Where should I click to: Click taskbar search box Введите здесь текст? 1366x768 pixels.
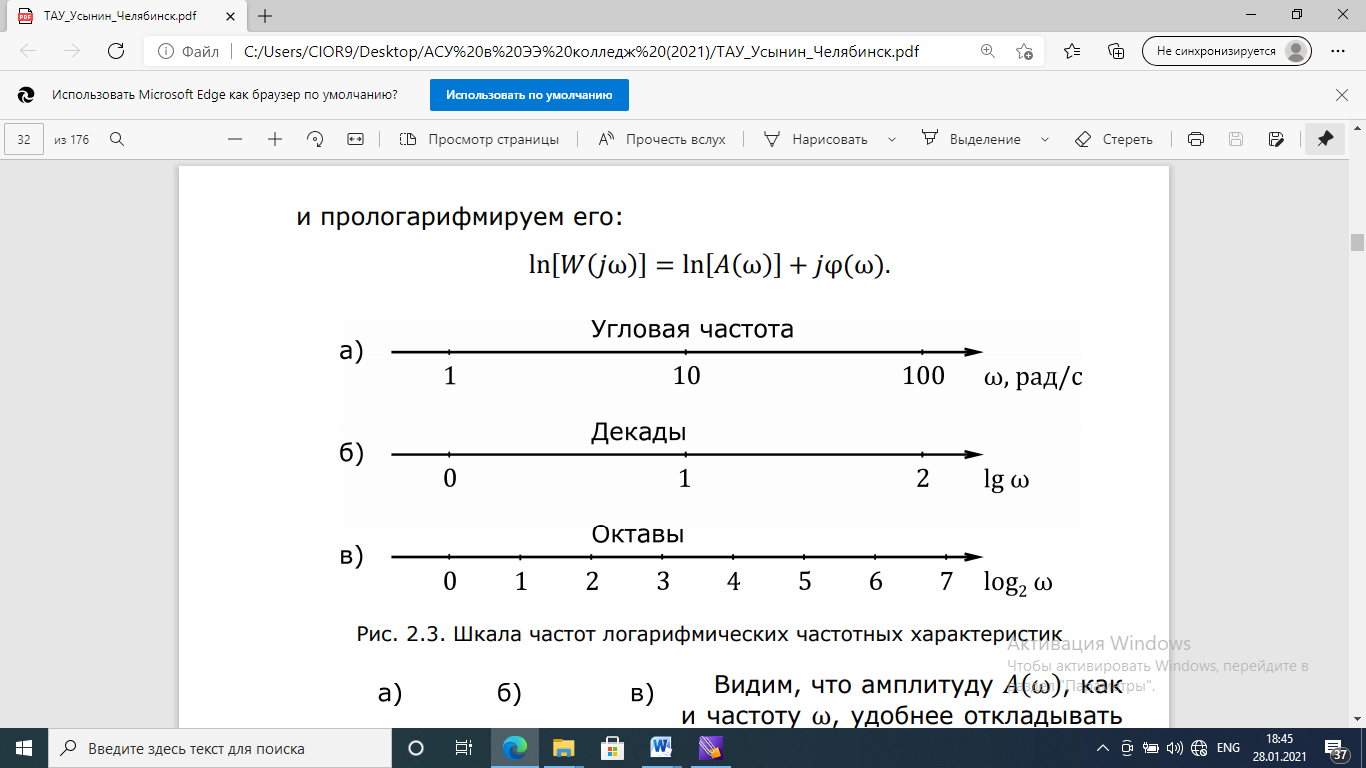pos(220,748)
